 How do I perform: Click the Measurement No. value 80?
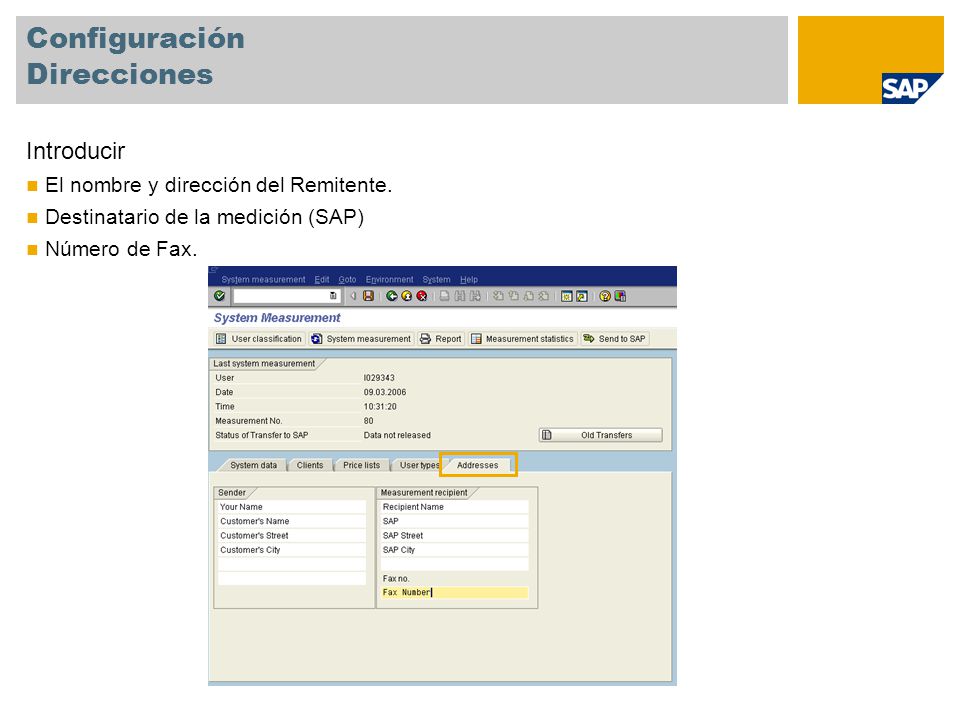(369, 421)
